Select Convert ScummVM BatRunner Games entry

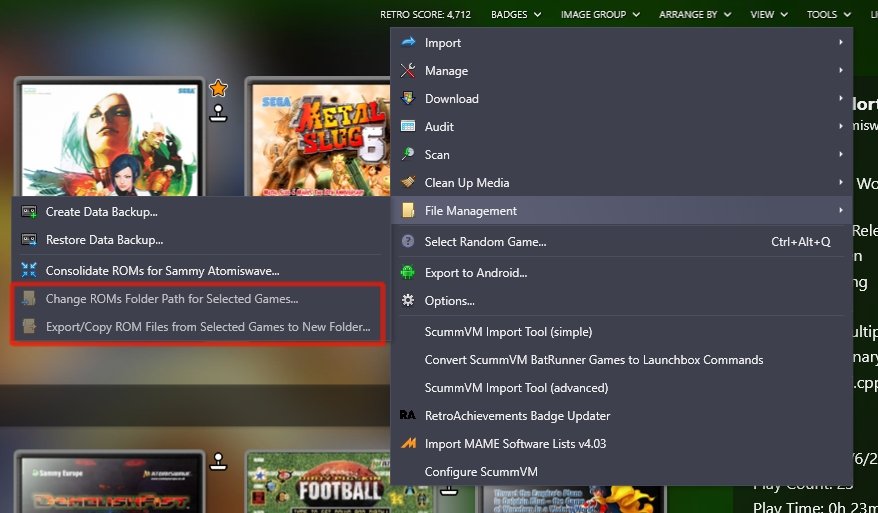pos(622,360)
